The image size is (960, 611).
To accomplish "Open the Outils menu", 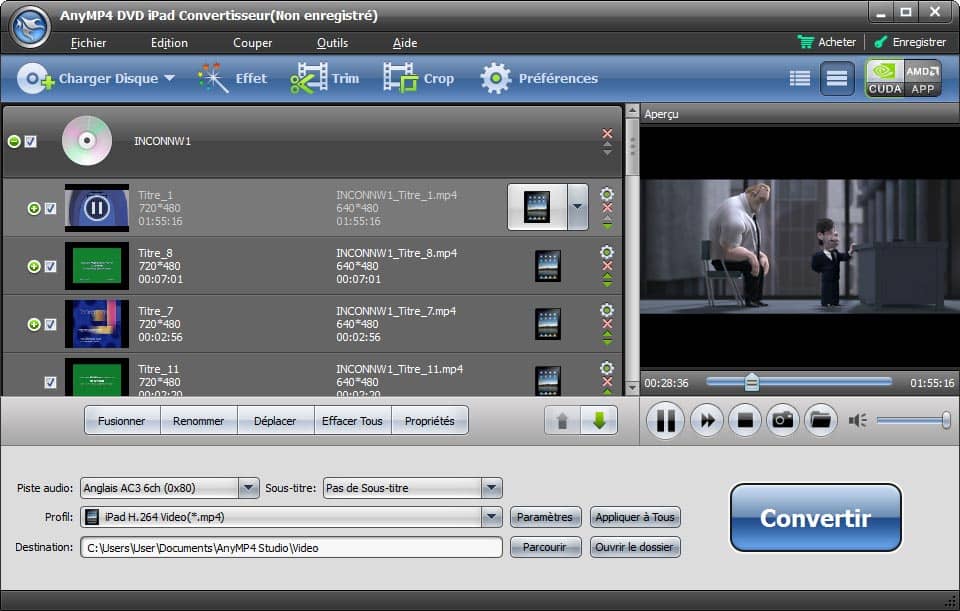I will [332, 43].
